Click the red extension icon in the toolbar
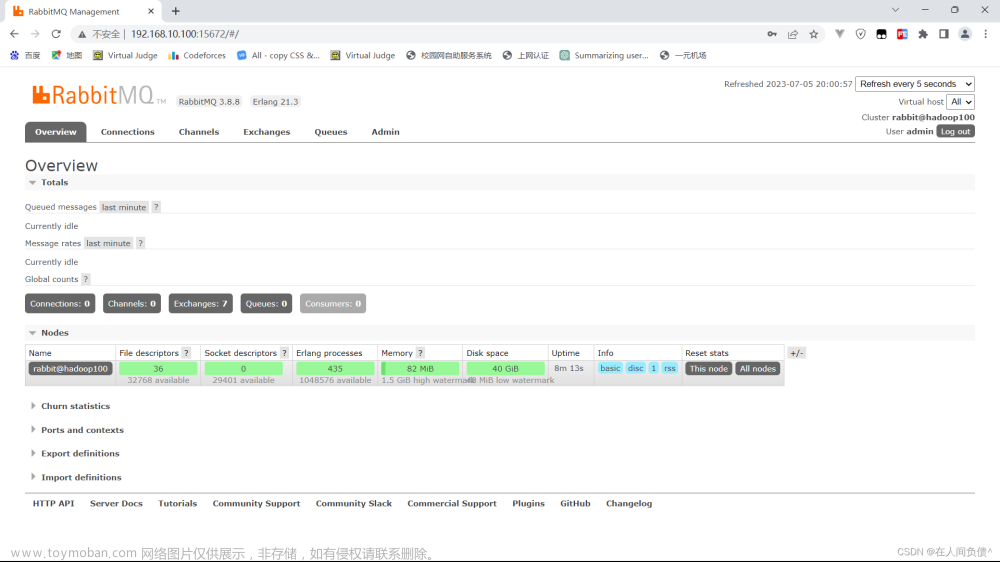The height and width of the screenshot is (562, 1000). [x=902, y=34]
